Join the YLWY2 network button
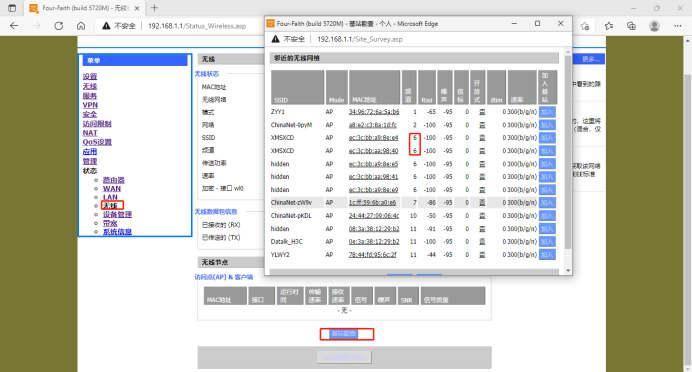This screenshot has height=372, width=692. point(547,255)
